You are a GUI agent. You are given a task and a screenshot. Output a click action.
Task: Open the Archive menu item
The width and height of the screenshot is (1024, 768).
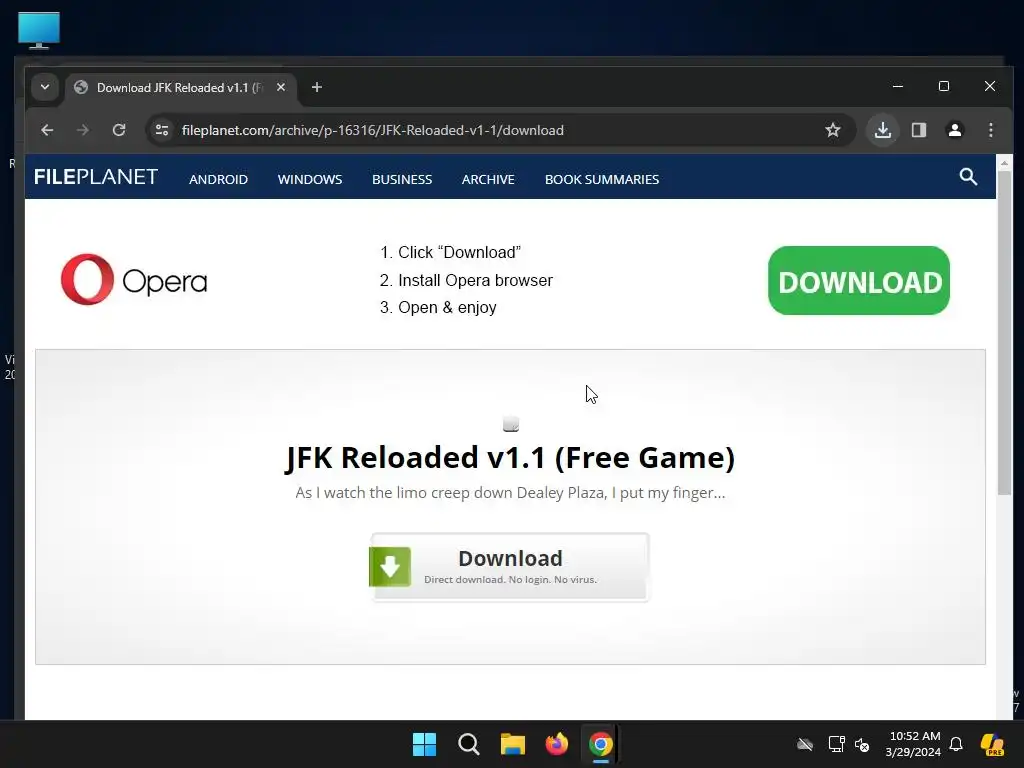(488, 179)
